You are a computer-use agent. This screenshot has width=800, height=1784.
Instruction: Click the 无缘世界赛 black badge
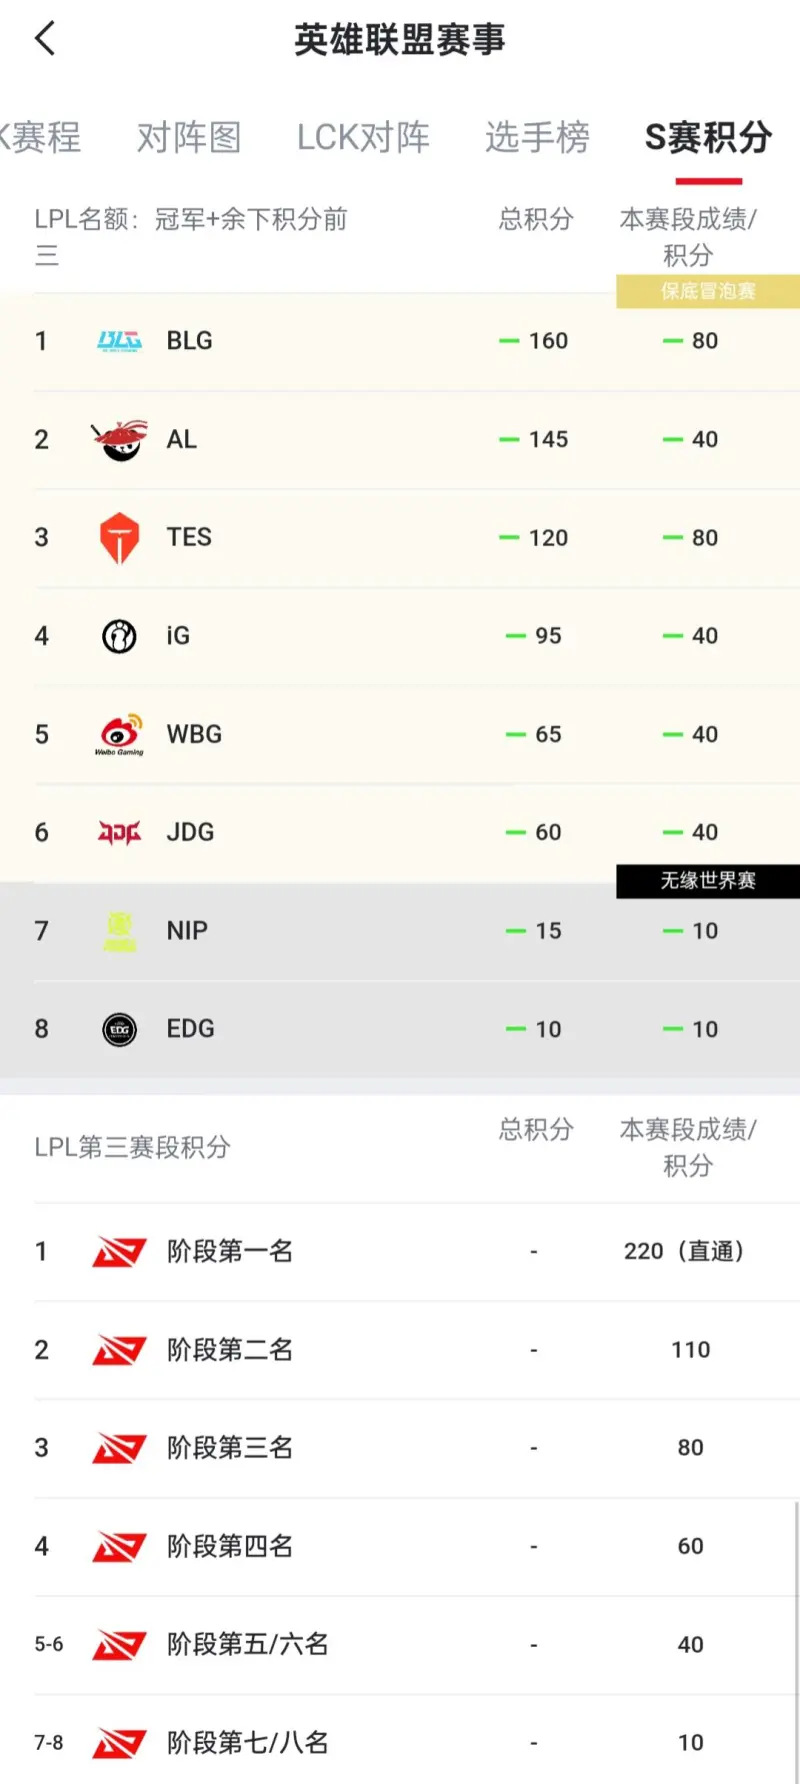pyautogui.click(x=705, y=881)
